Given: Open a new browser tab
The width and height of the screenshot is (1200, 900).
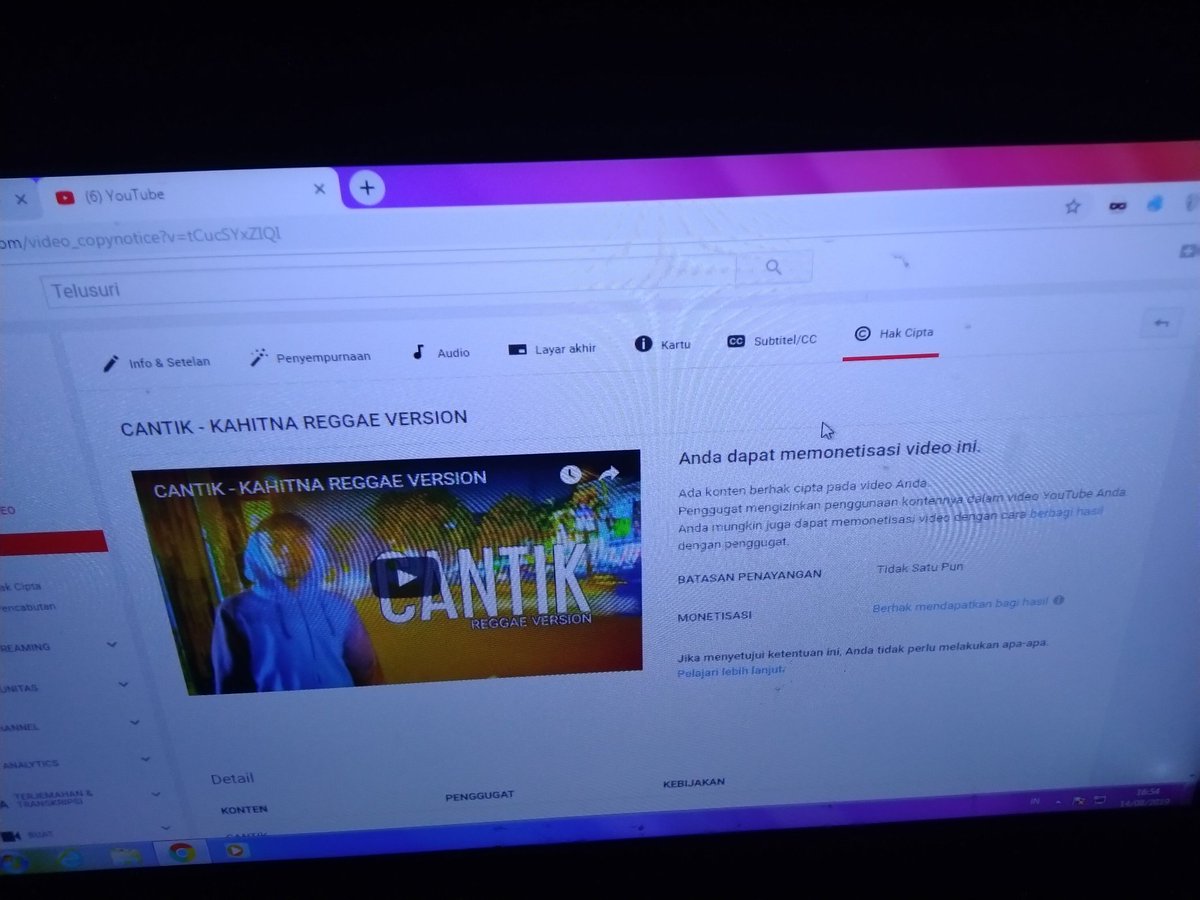Looking at the screenshot, I should coord(367,187).
